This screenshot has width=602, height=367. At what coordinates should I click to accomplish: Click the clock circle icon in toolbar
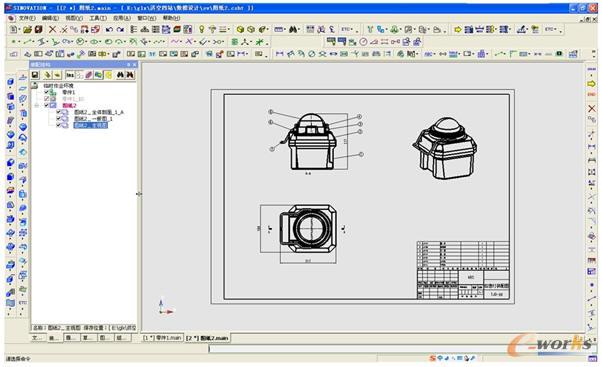[x=363, y=41]
